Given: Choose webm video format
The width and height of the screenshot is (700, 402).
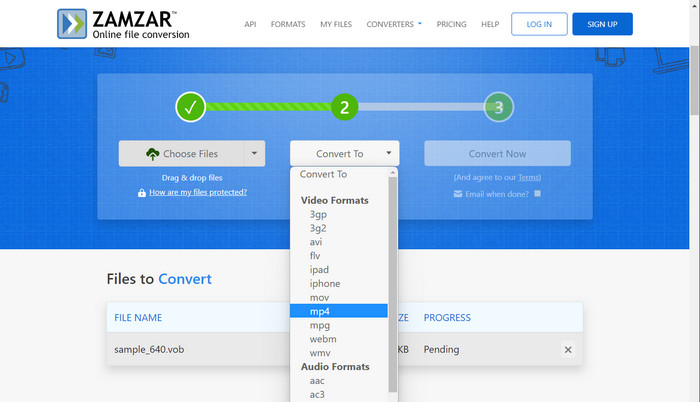Looking at the screenshot, I should (323, 339).
